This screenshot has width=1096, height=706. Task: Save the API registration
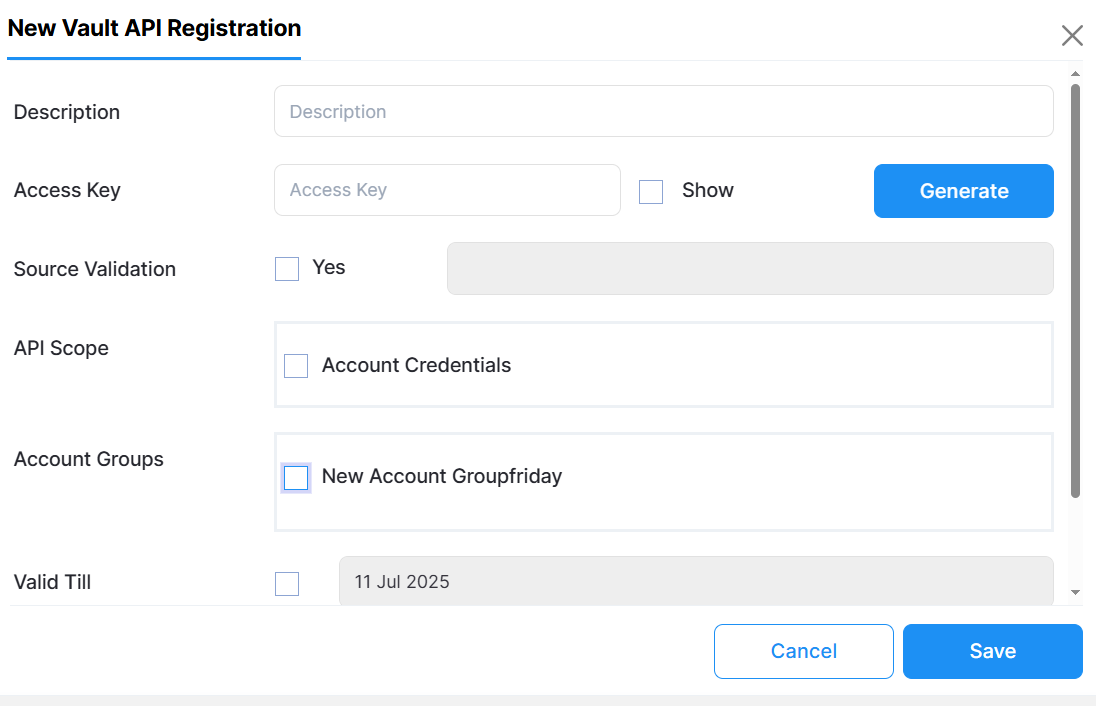pyautogui.click(x=992, y=651)
